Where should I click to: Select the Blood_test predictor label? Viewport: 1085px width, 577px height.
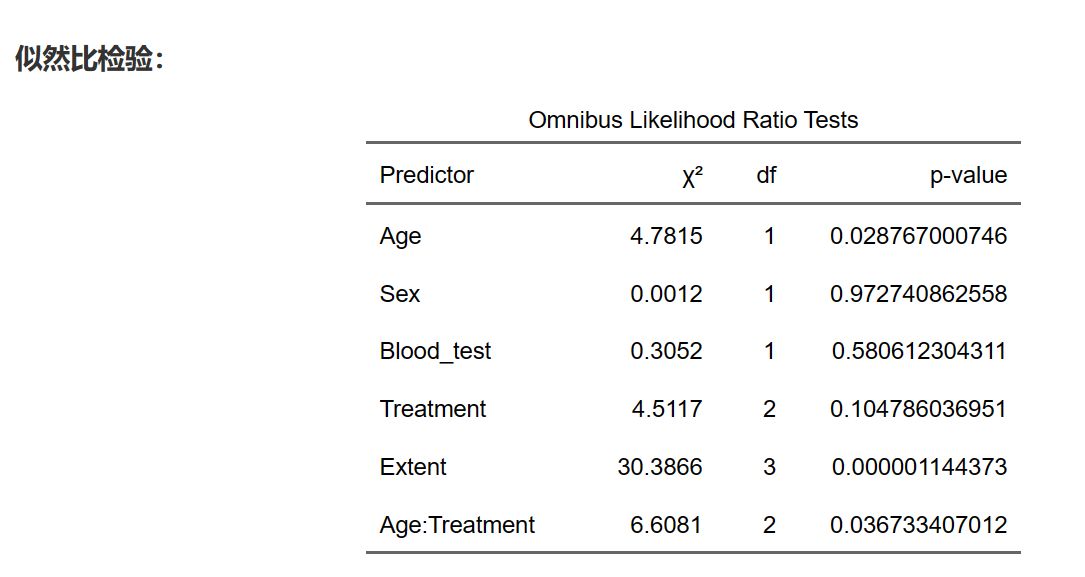tap(436, 352)
